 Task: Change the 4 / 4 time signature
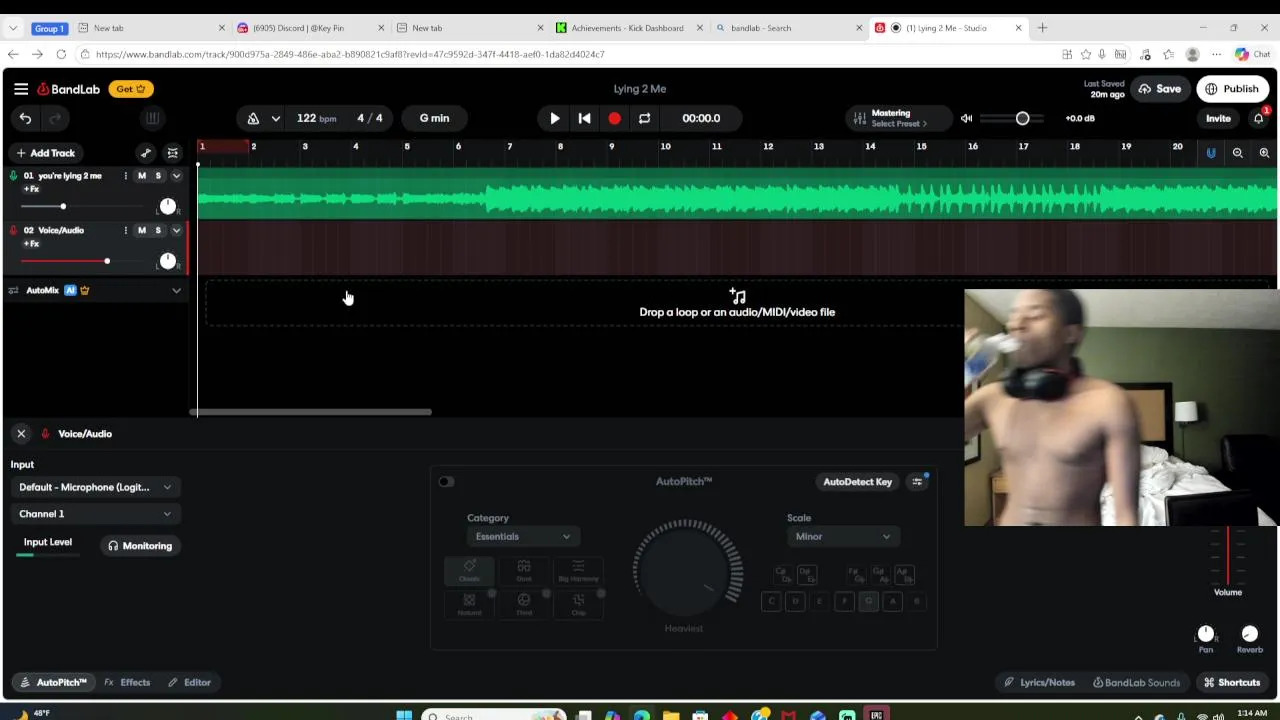(x=370, y=118)
